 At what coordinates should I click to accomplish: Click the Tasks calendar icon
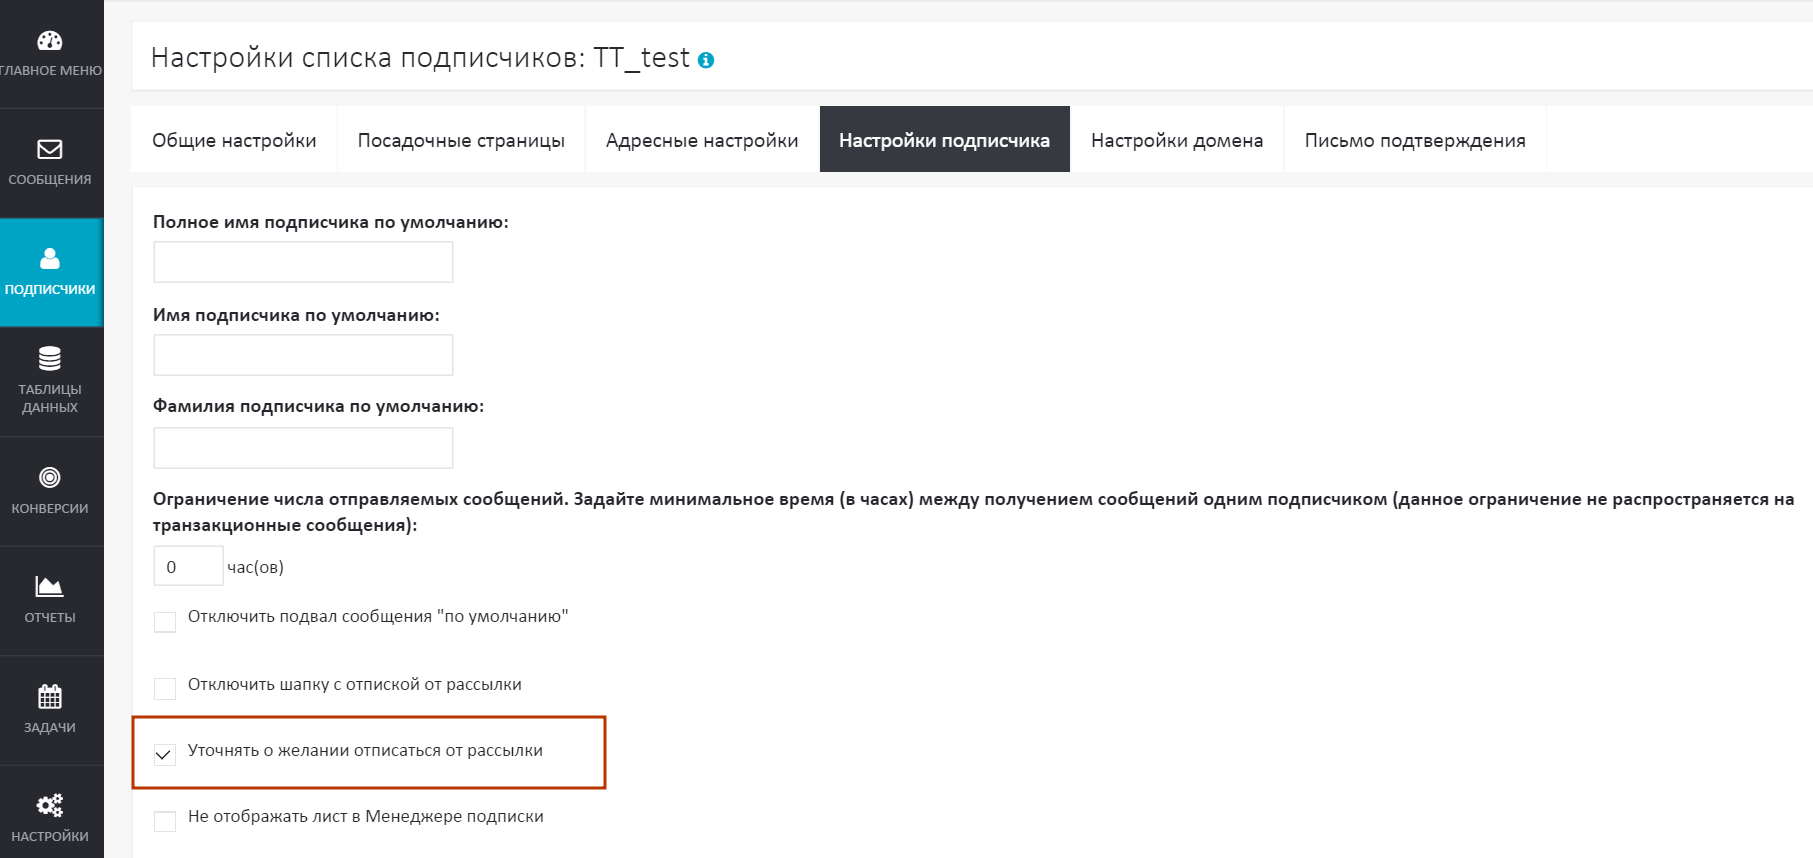50,696
